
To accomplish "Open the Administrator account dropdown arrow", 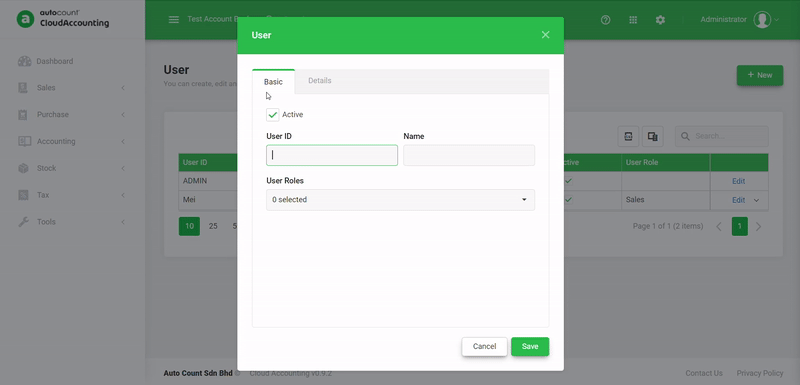I will [777, 20].
